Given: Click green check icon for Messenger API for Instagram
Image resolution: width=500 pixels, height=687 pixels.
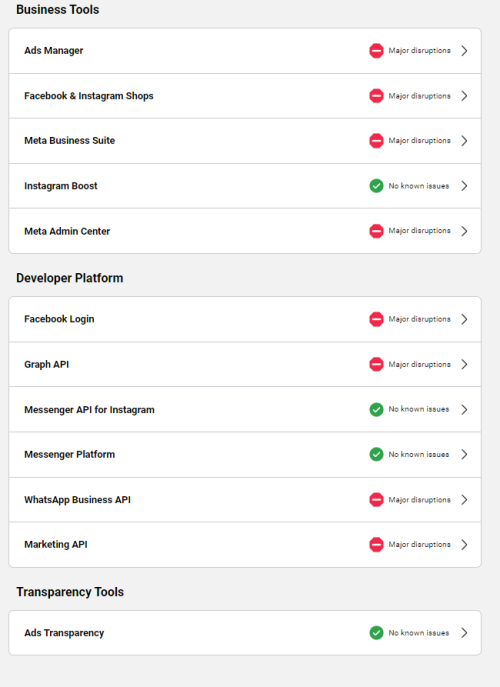Looking at the screenshot, I should (x=376, y=410).
